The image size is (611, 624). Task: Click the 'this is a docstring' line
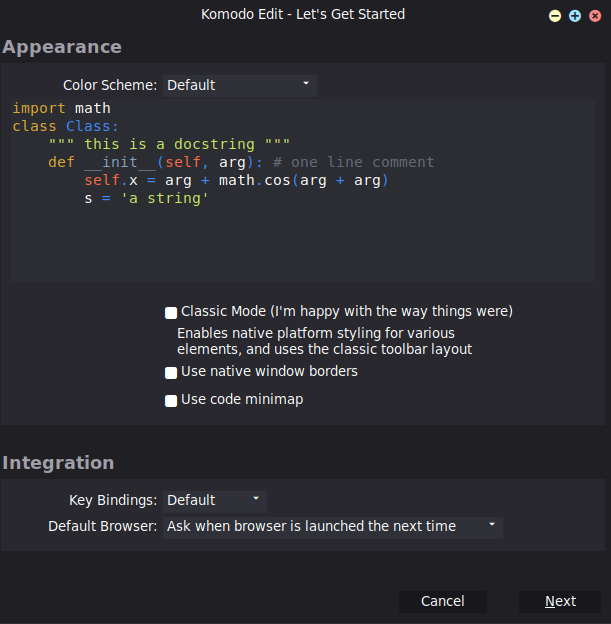point(170,144)
